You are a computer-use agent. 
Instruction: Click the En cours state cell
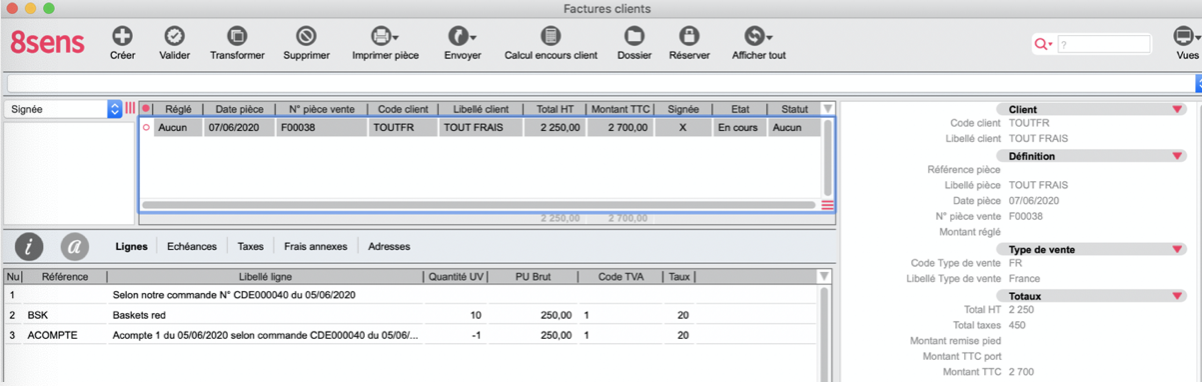[x=739, y=128]
